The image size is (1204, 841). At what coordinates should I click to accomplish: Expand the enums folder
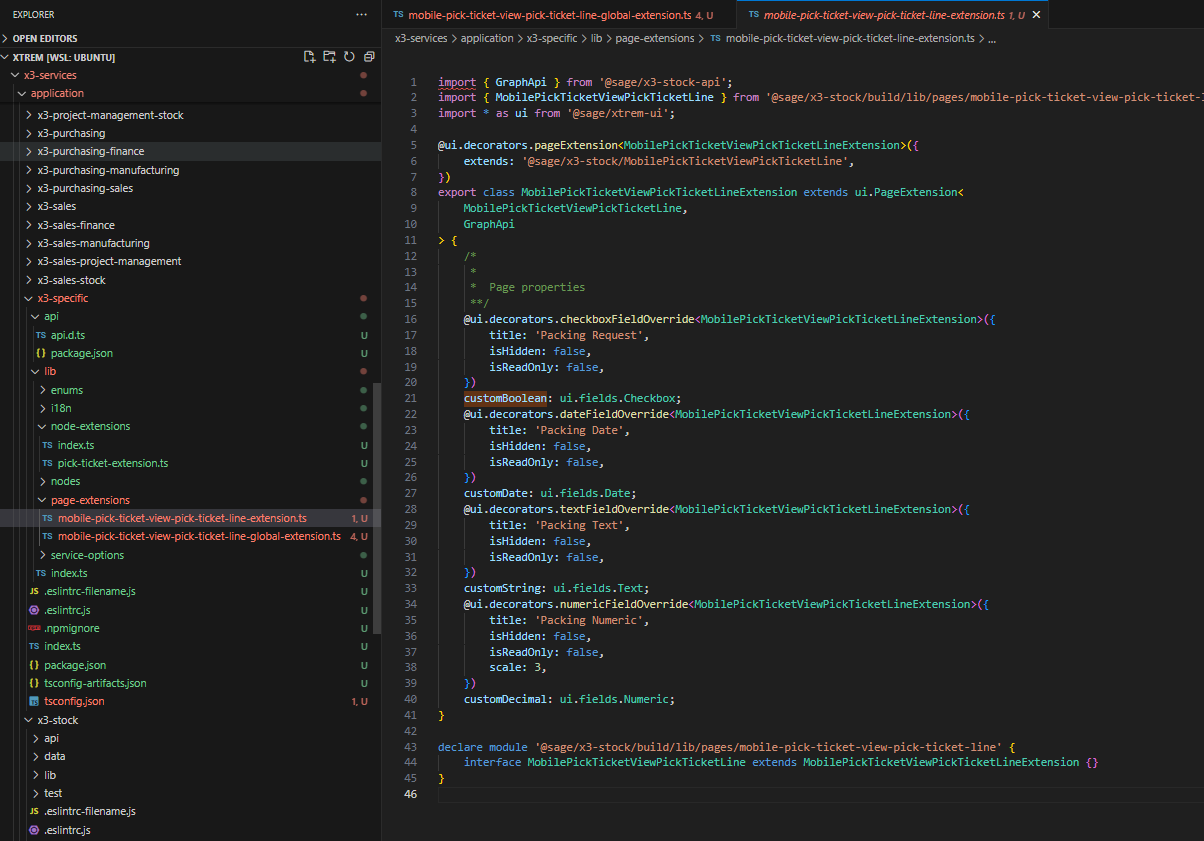pos(42,390)
